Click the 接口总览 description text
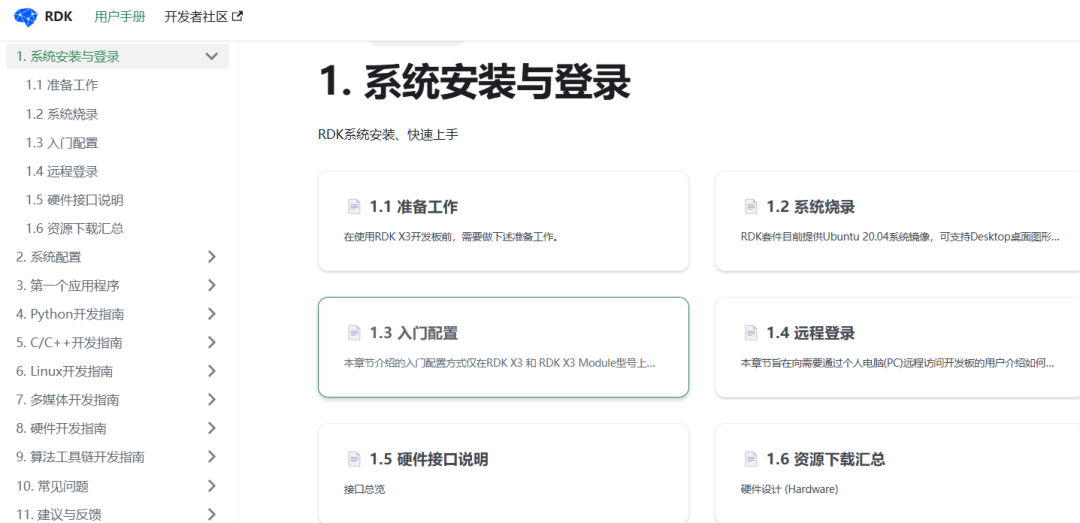This screenshot has width=1080, height=523. click(364, 489)
